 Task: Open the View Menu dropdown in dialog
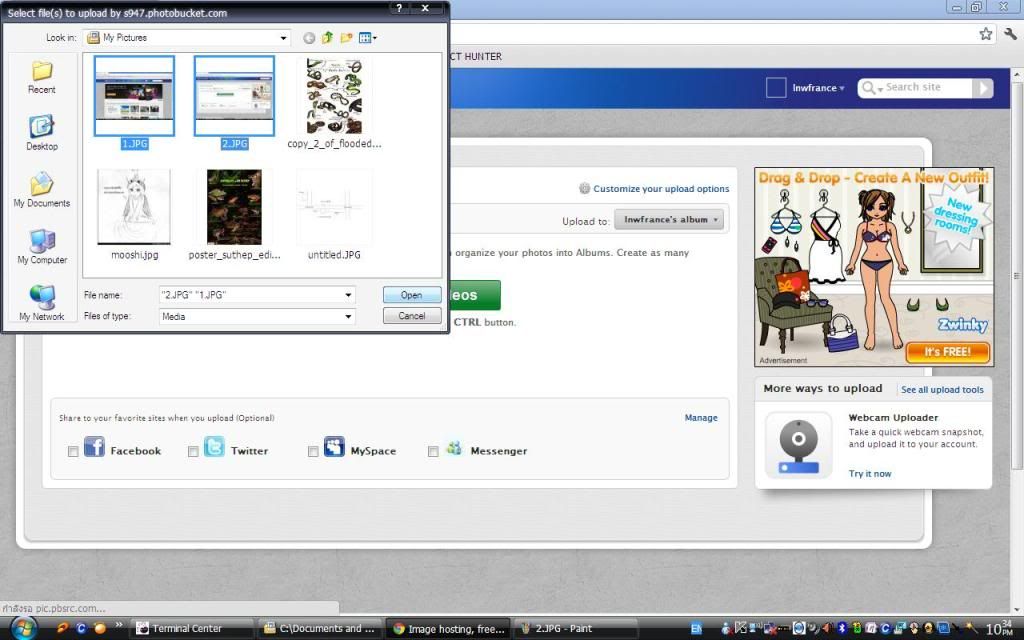pos(368,38)
